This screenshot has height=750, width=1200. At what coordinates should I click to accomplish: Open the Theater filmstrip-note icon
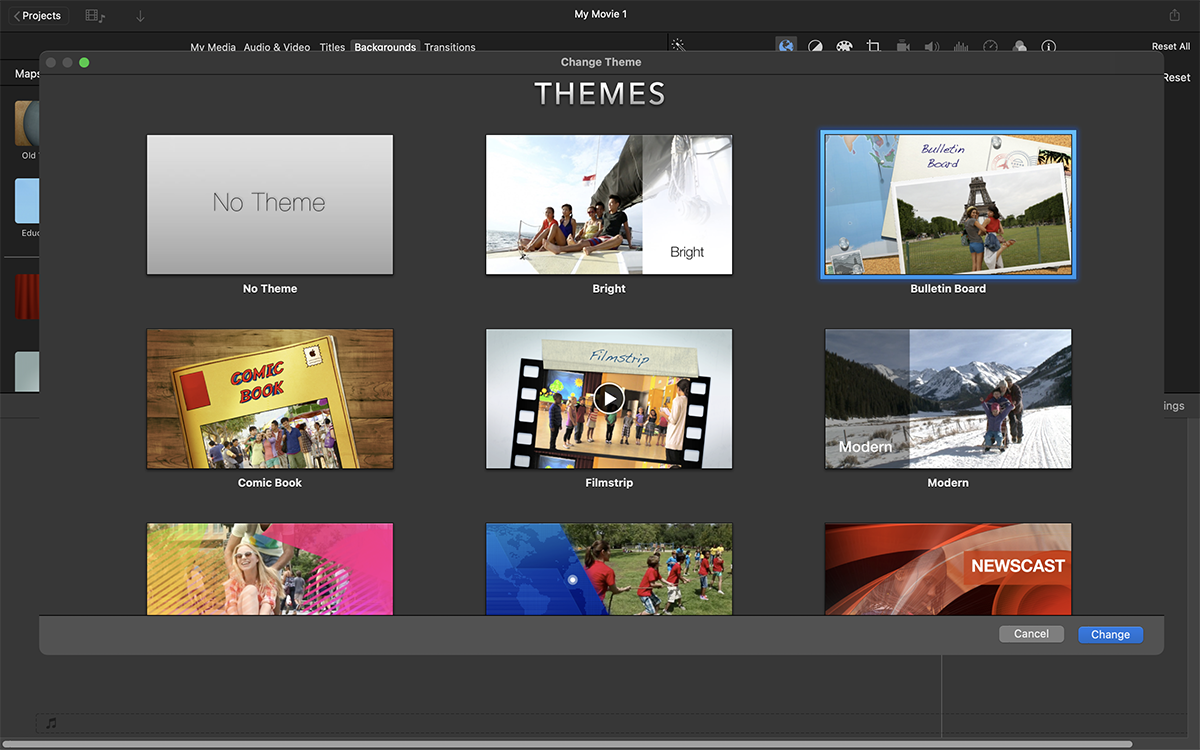[x=92, y=15]
